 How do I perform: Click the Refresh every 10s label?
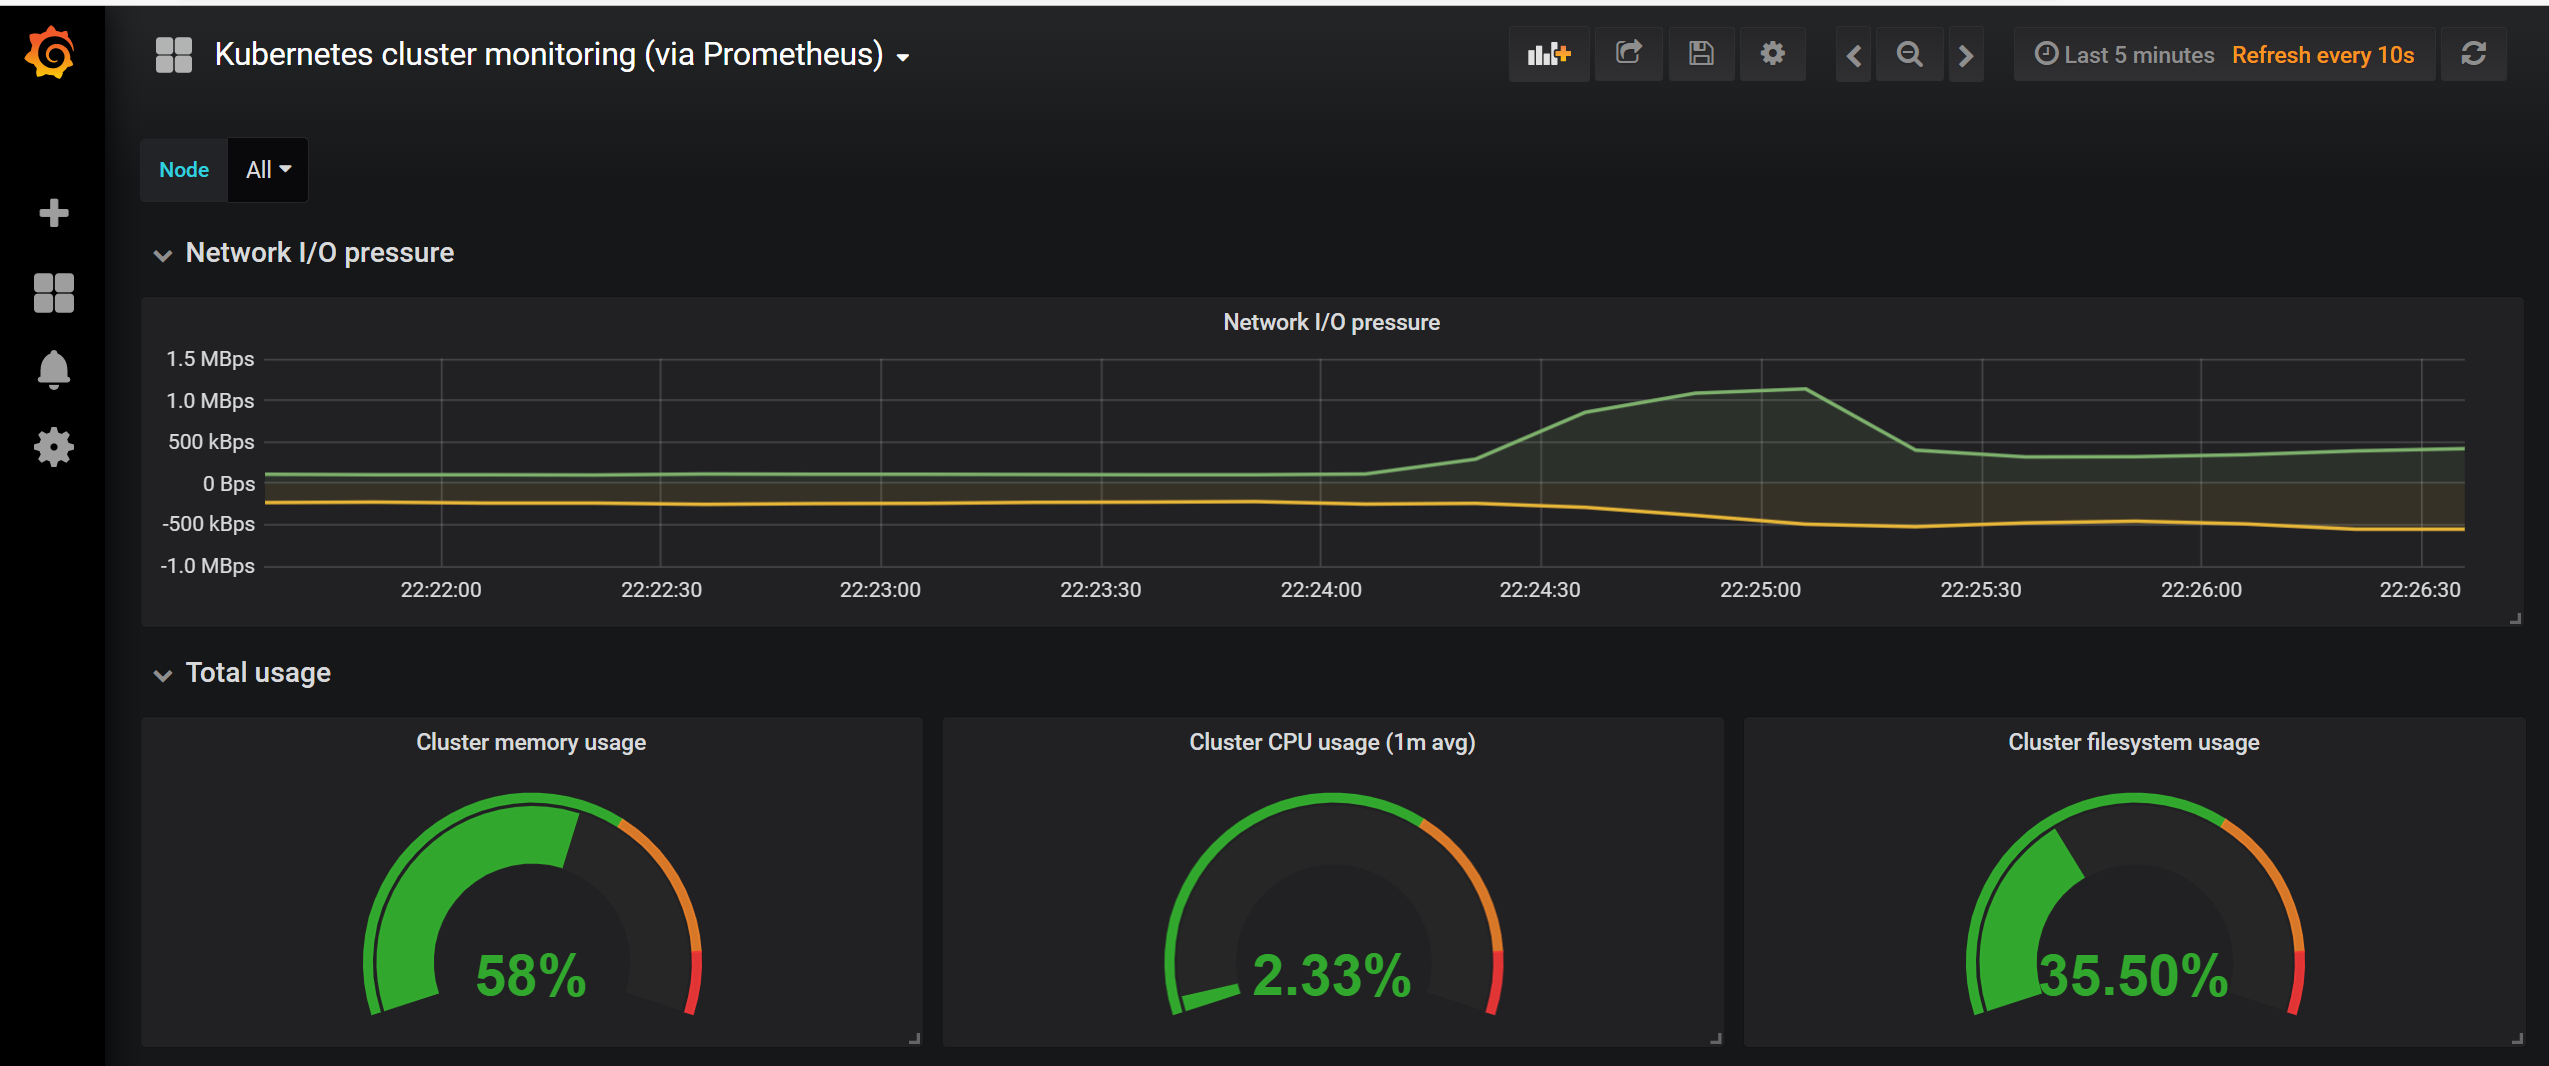[2323, 55]
